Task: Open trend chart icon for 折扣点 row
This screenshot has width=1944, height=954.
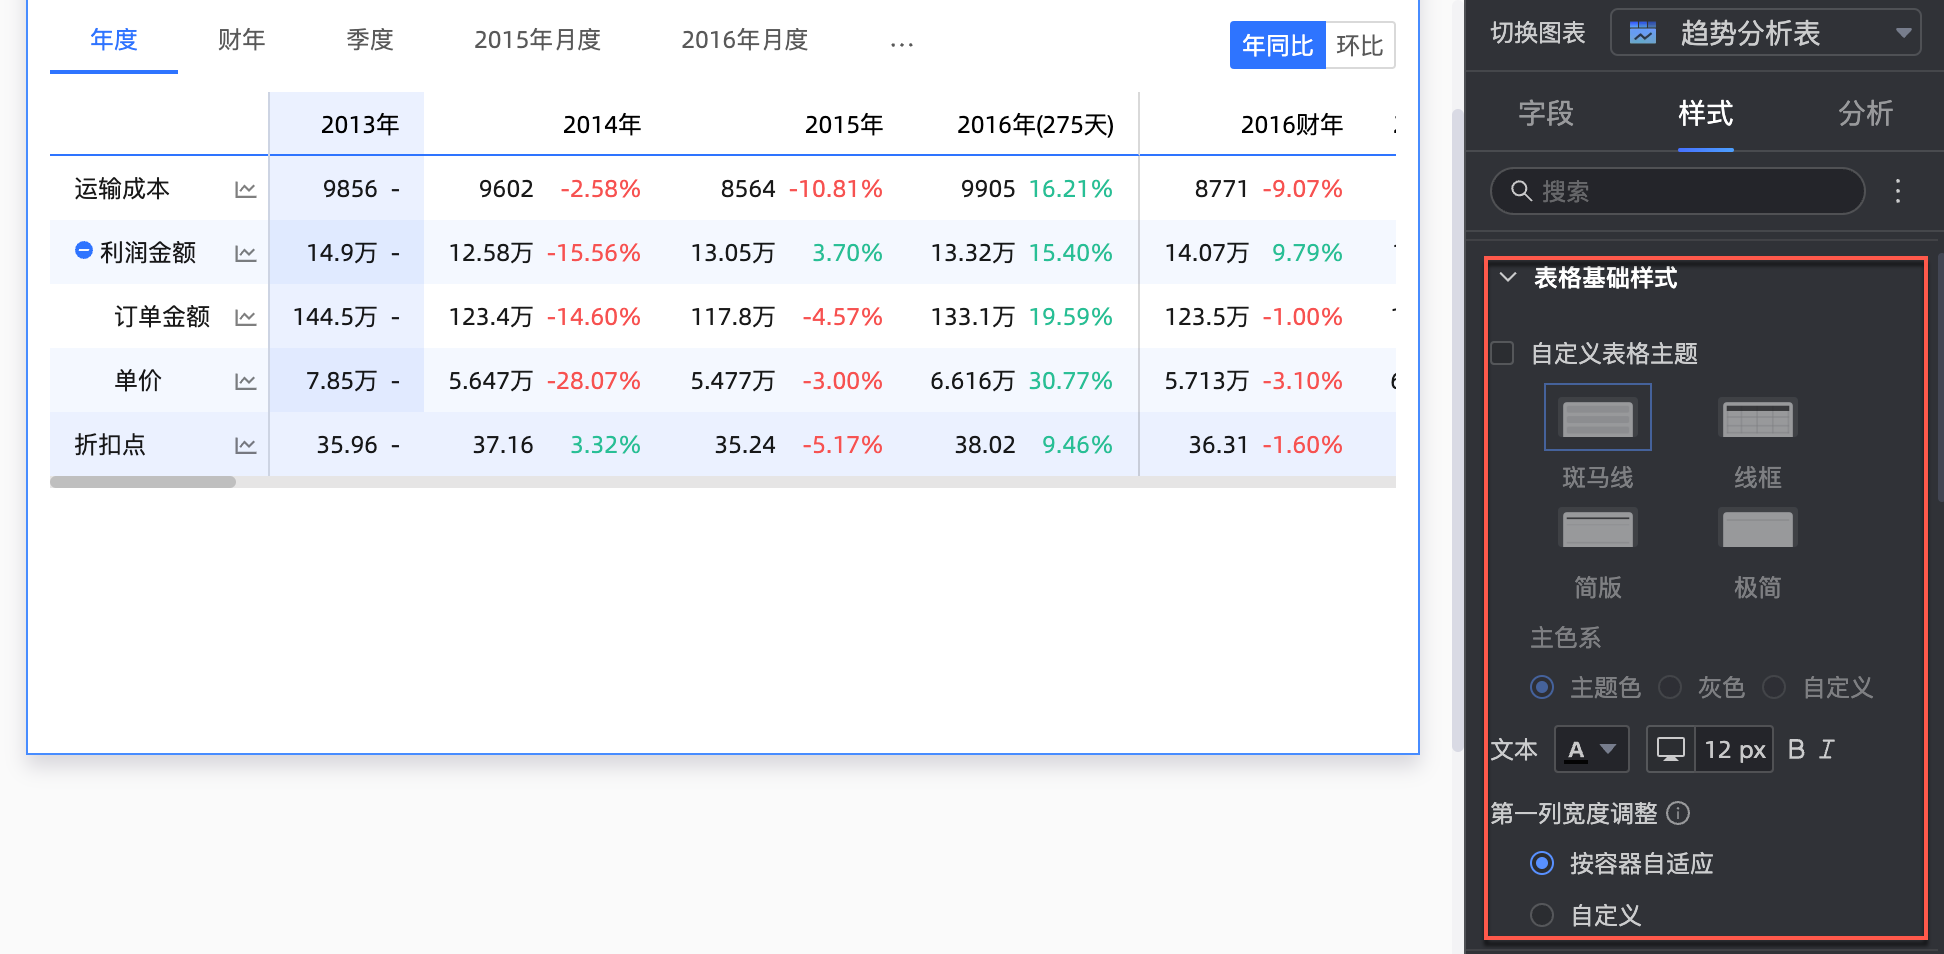Action: [x=245, y=446]
